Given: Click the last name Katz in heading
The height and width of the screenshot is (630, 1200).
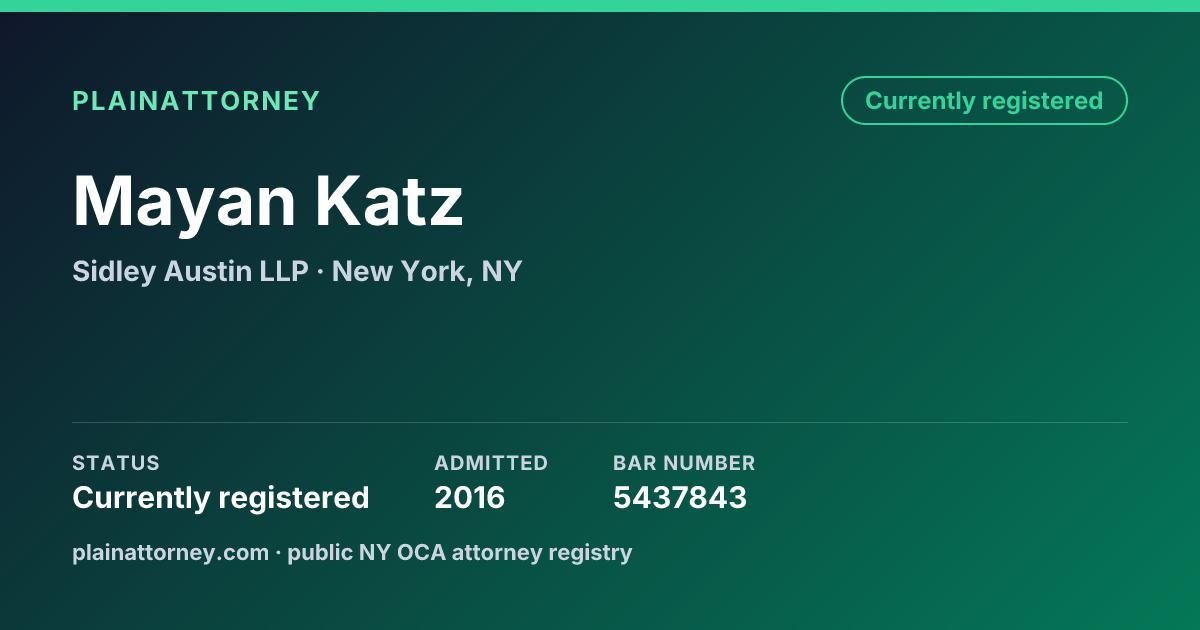Looking at the screenshot, I should (390, 201).
